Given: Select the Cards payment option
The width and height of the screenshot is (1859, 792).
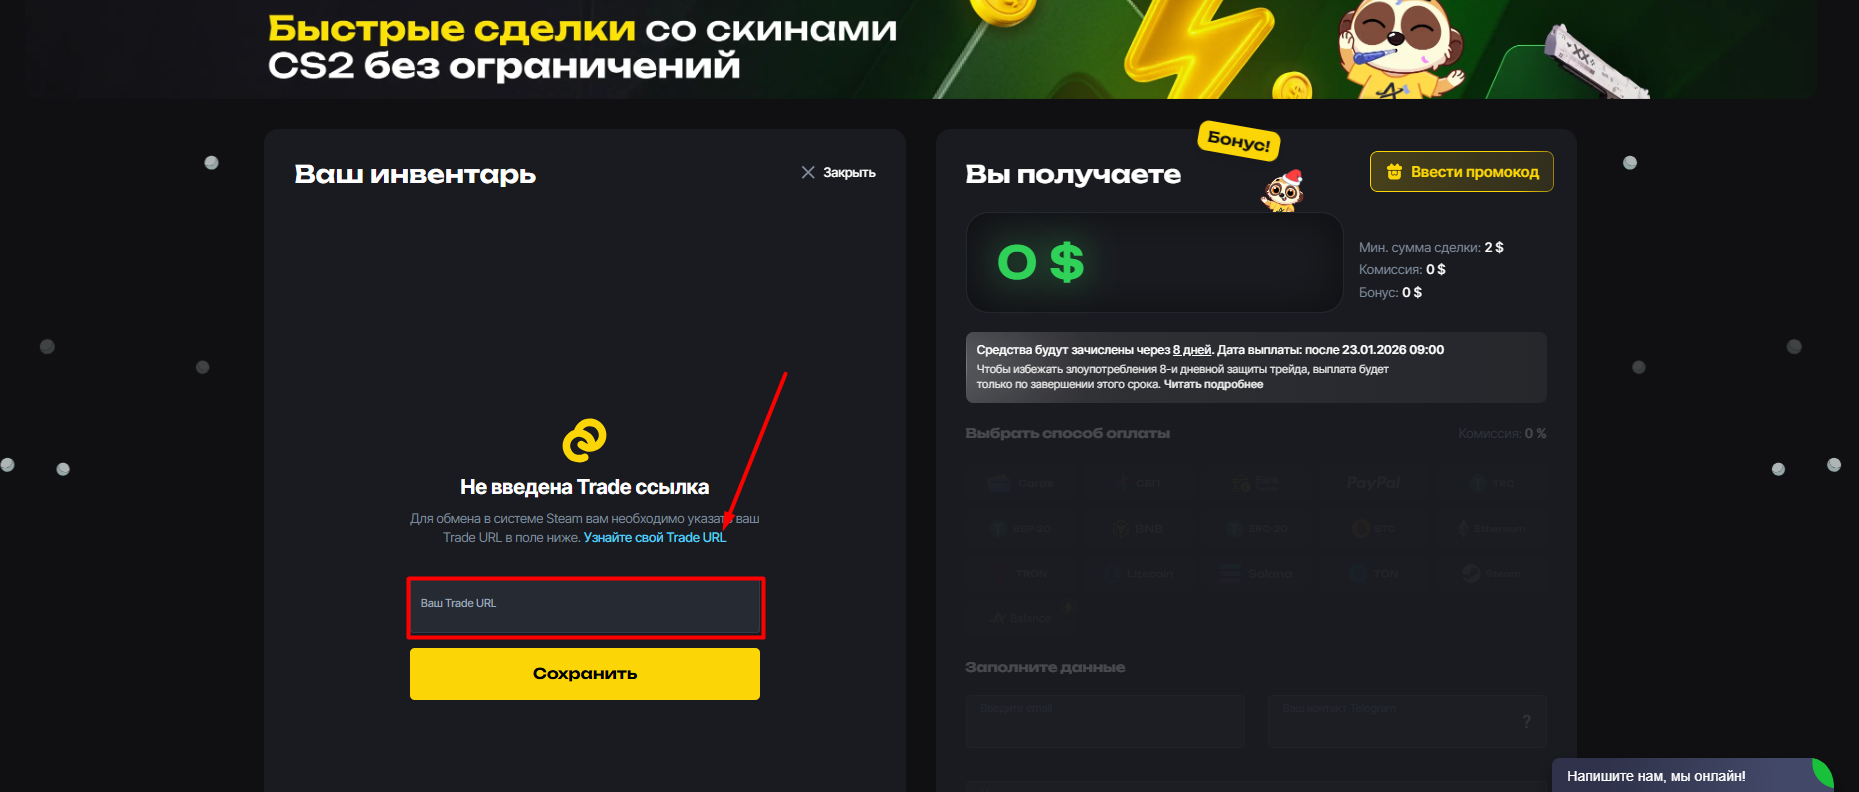Looking at the screenshot, I should 1021,483.
